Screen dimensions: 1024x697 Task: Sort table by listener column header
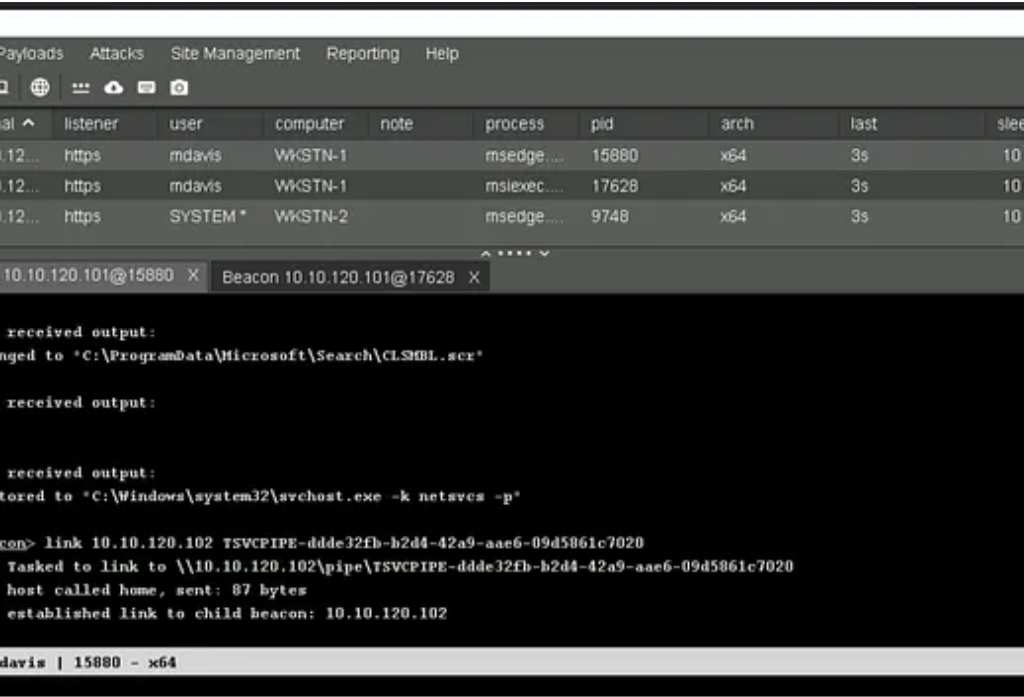tap(91, 124)
